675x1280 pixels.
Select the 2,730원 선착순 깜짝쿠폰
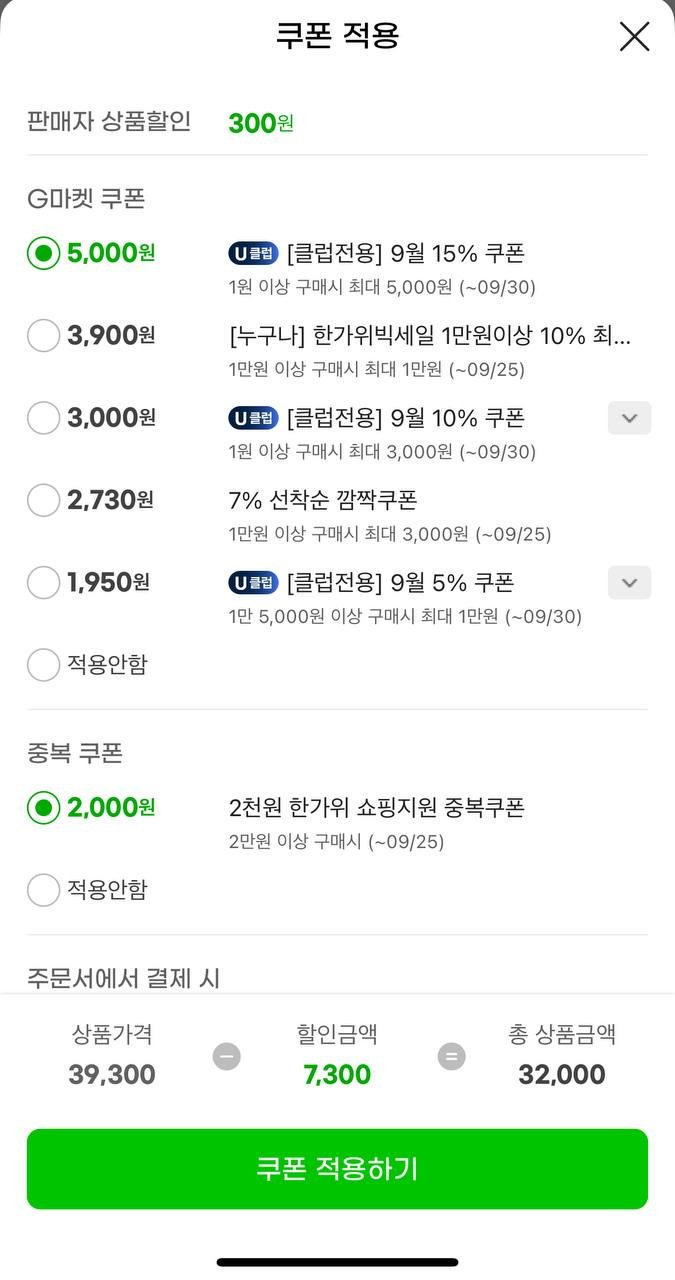pos(43,499)
